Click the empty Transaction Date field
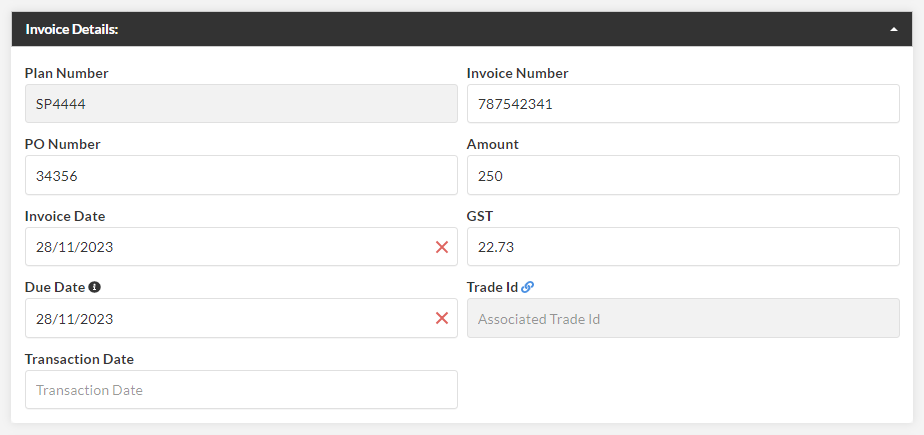Image resolution: width=924 pixels, height=435 pixels. [x=241, y=390]
